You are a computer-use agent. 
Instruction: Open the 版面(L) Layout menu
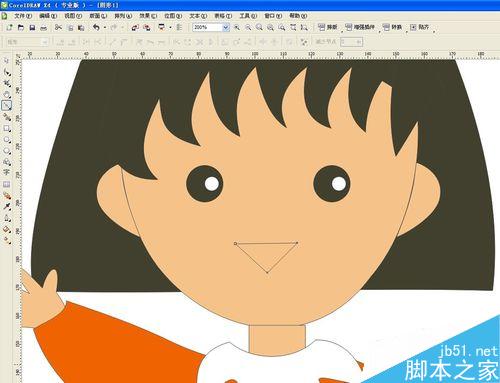[x=98, y=16]
